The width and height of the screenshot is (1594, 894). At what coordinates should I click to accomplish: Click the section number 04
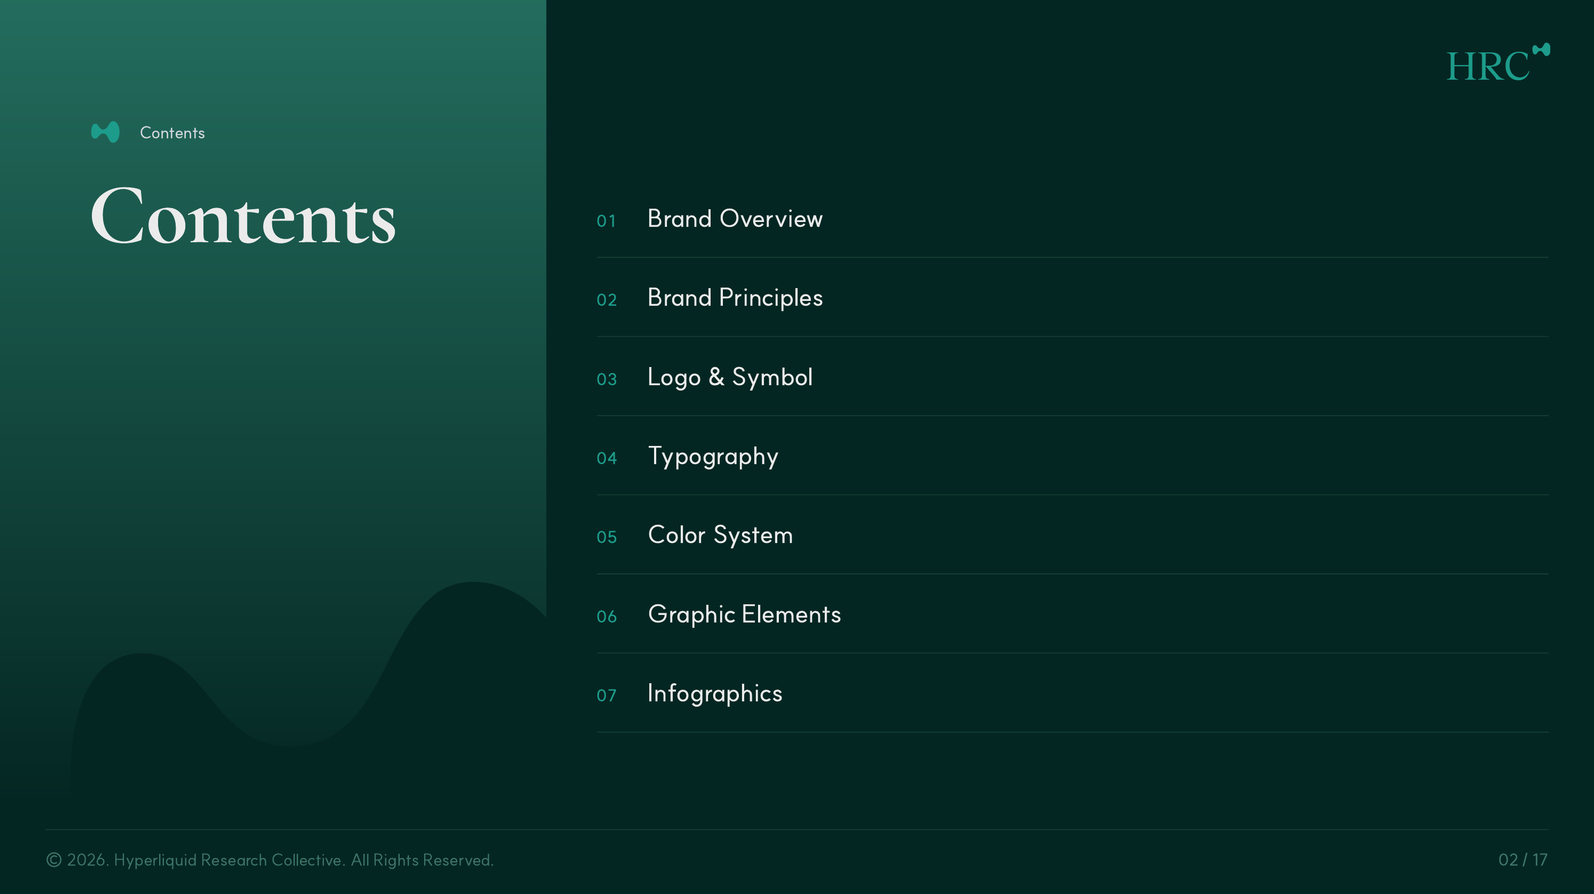pyautogui.click(x=606, y=459)
